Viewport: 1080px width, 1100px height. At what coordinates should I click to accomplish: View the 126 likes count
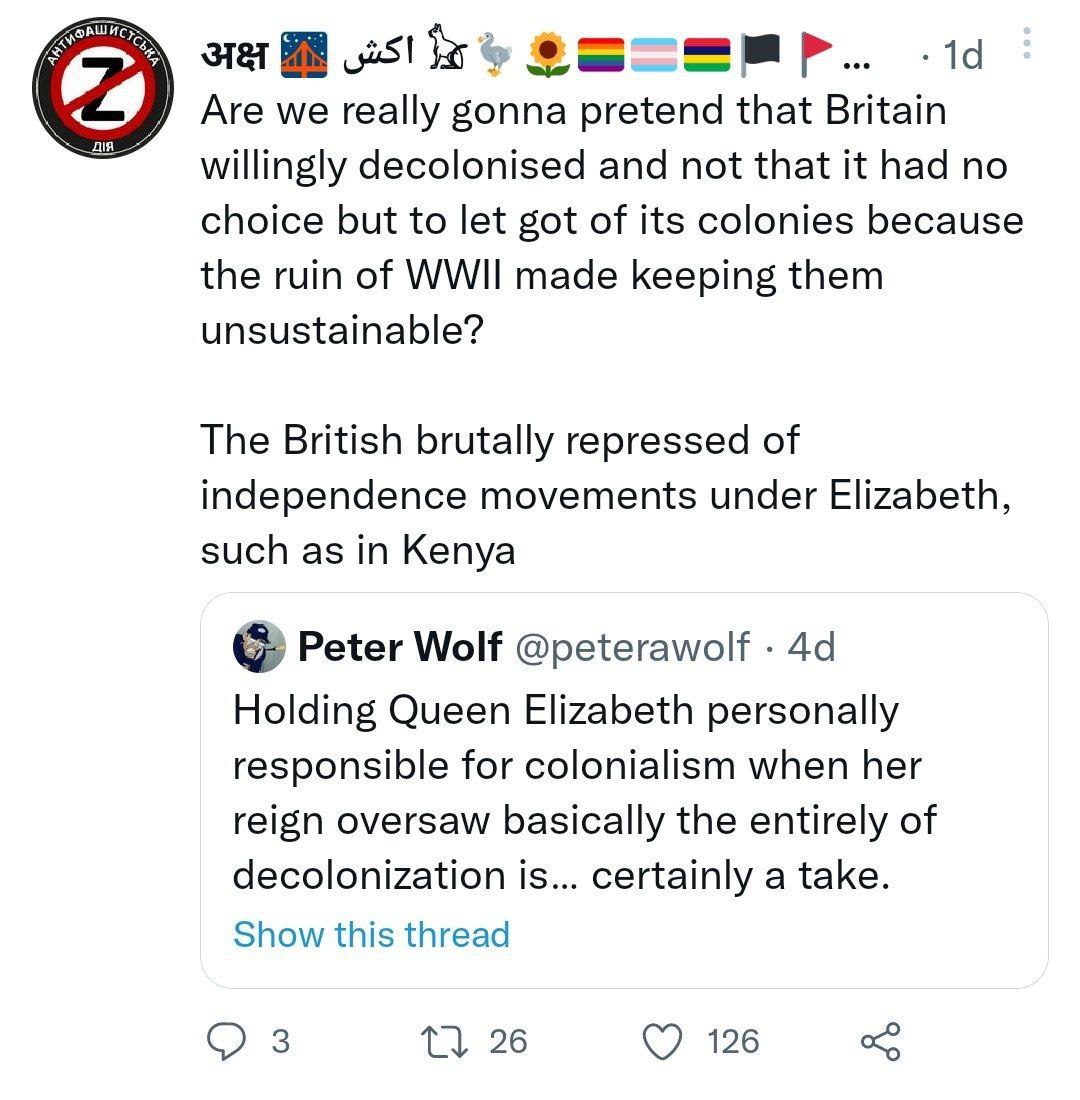click(733, 1041)
